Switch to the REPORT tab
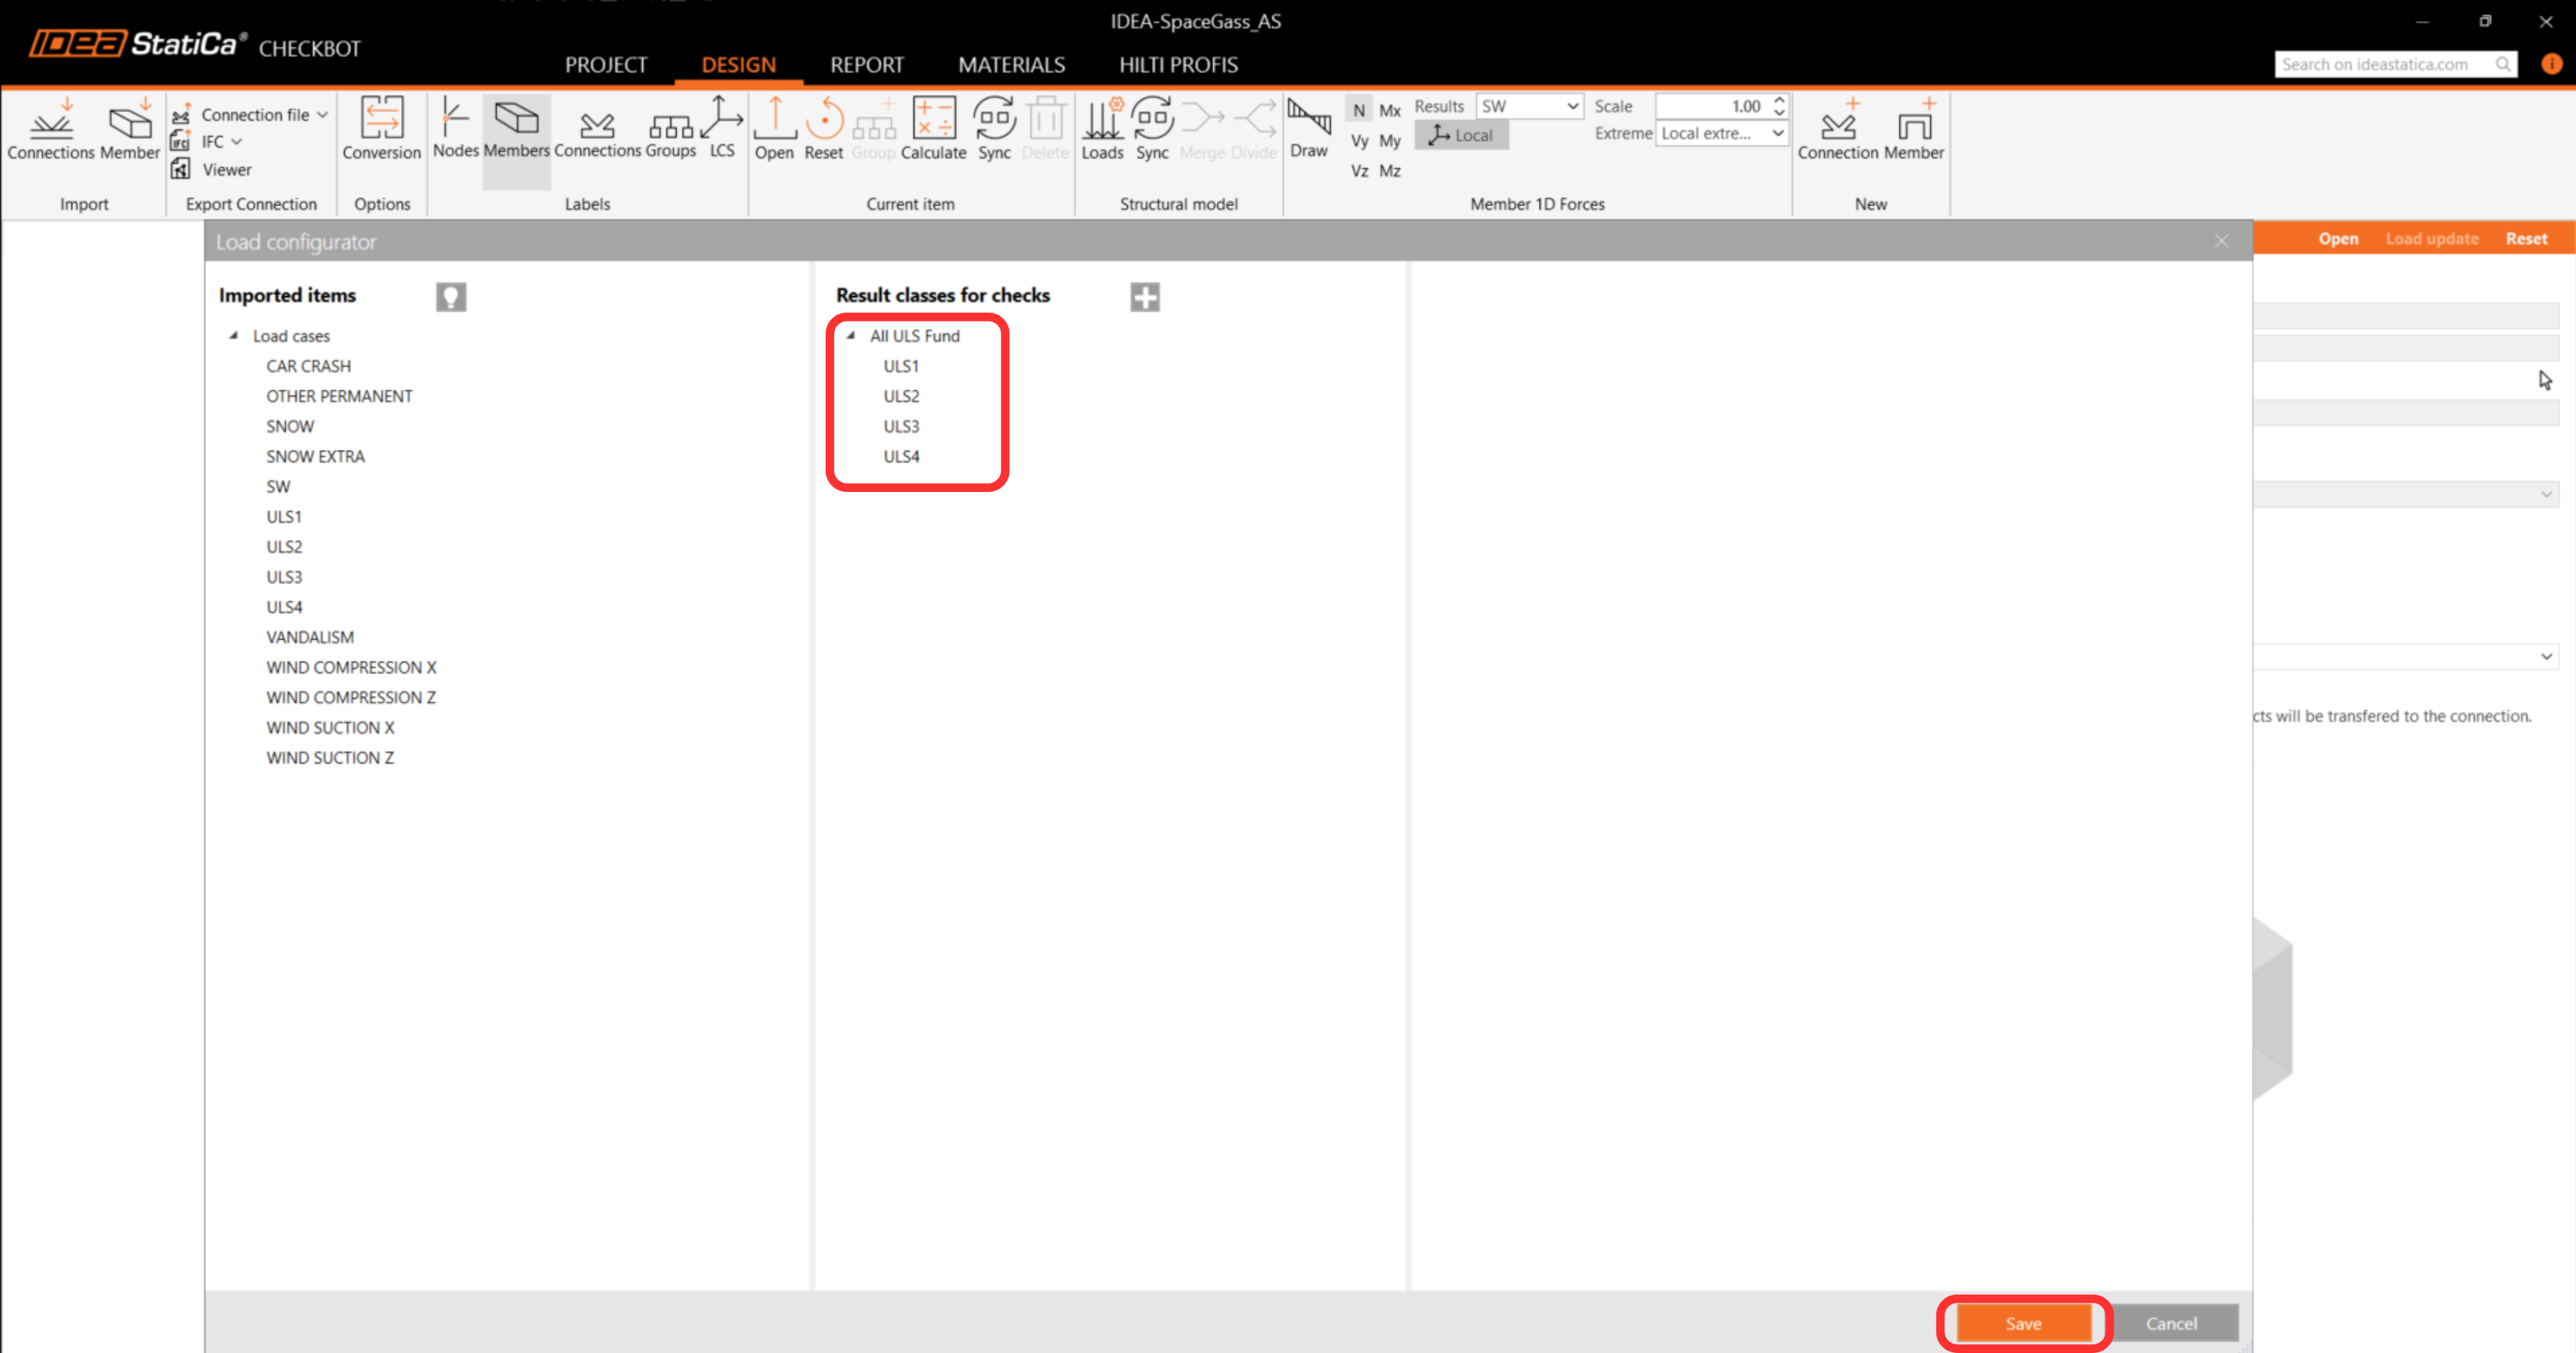The image size is (2576, 1353). tap(866, 65)
